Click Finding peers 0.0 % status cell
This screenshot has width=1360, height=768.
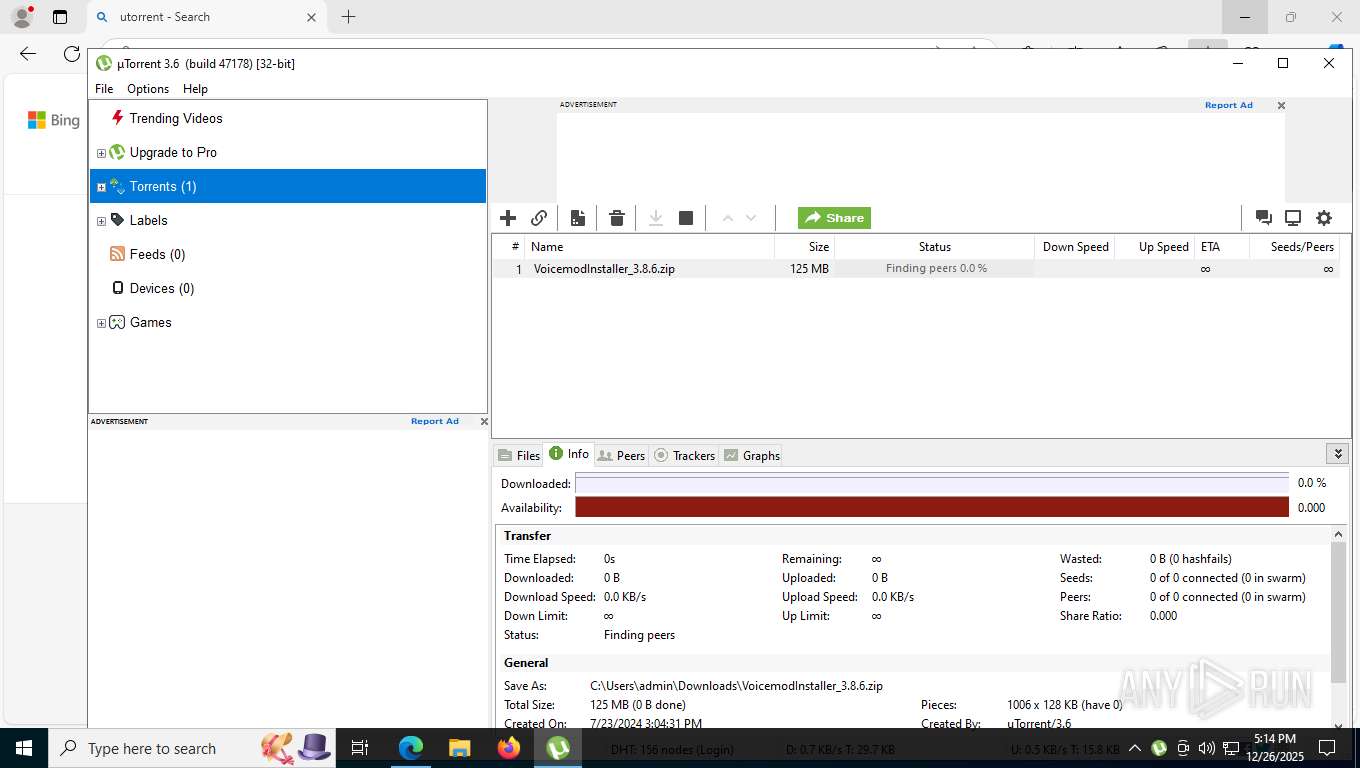pos(935,269)
